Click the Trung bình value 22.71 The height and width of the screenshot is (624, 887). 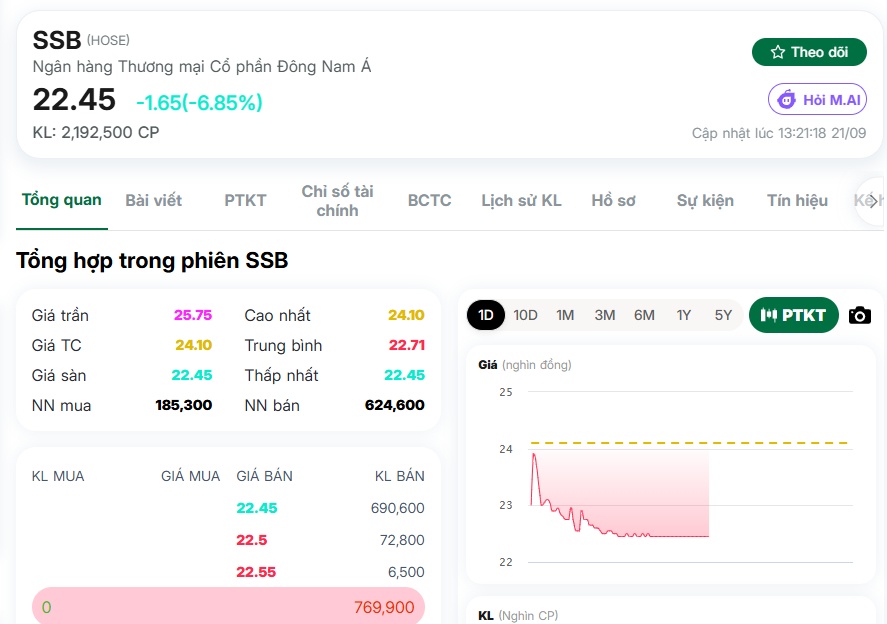point(407,345)
